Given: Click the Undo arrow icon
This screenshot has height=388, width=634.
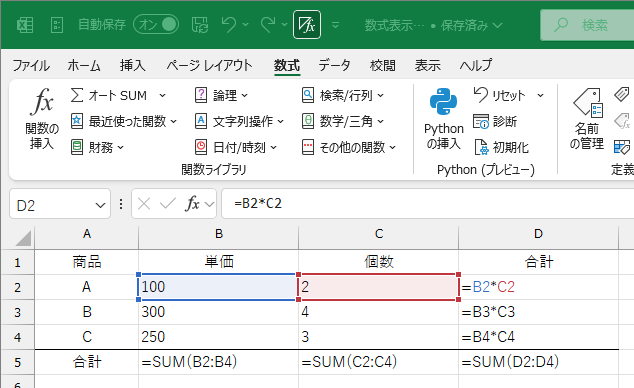Looking at the screenshot, I should (x=228, y=25).
